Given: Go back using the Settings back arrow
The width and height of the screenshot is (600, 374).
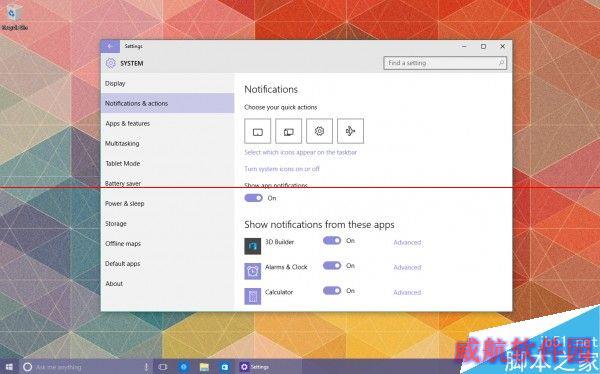Looking at the screenshot, I should (110, 46).
